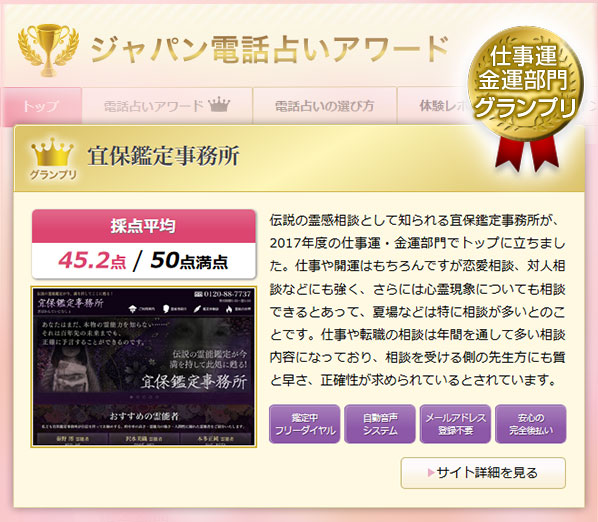Image resolution: width=598 pixels, height=522 pixels.
Task: Click the crown icon in 電話占いアワード tab
Action: 219,104
